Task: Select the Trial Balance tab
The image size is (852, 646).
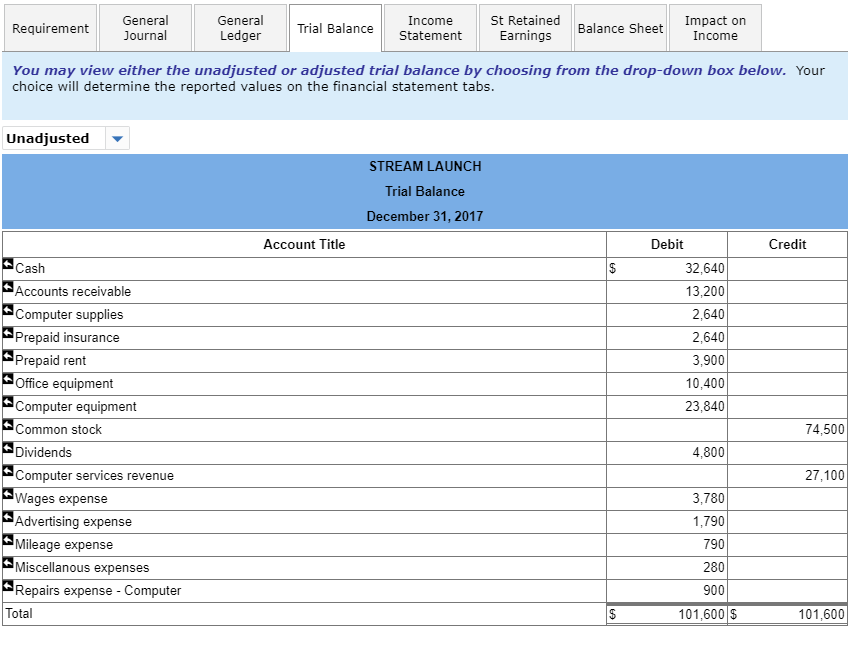Action: tap(335, 28)
